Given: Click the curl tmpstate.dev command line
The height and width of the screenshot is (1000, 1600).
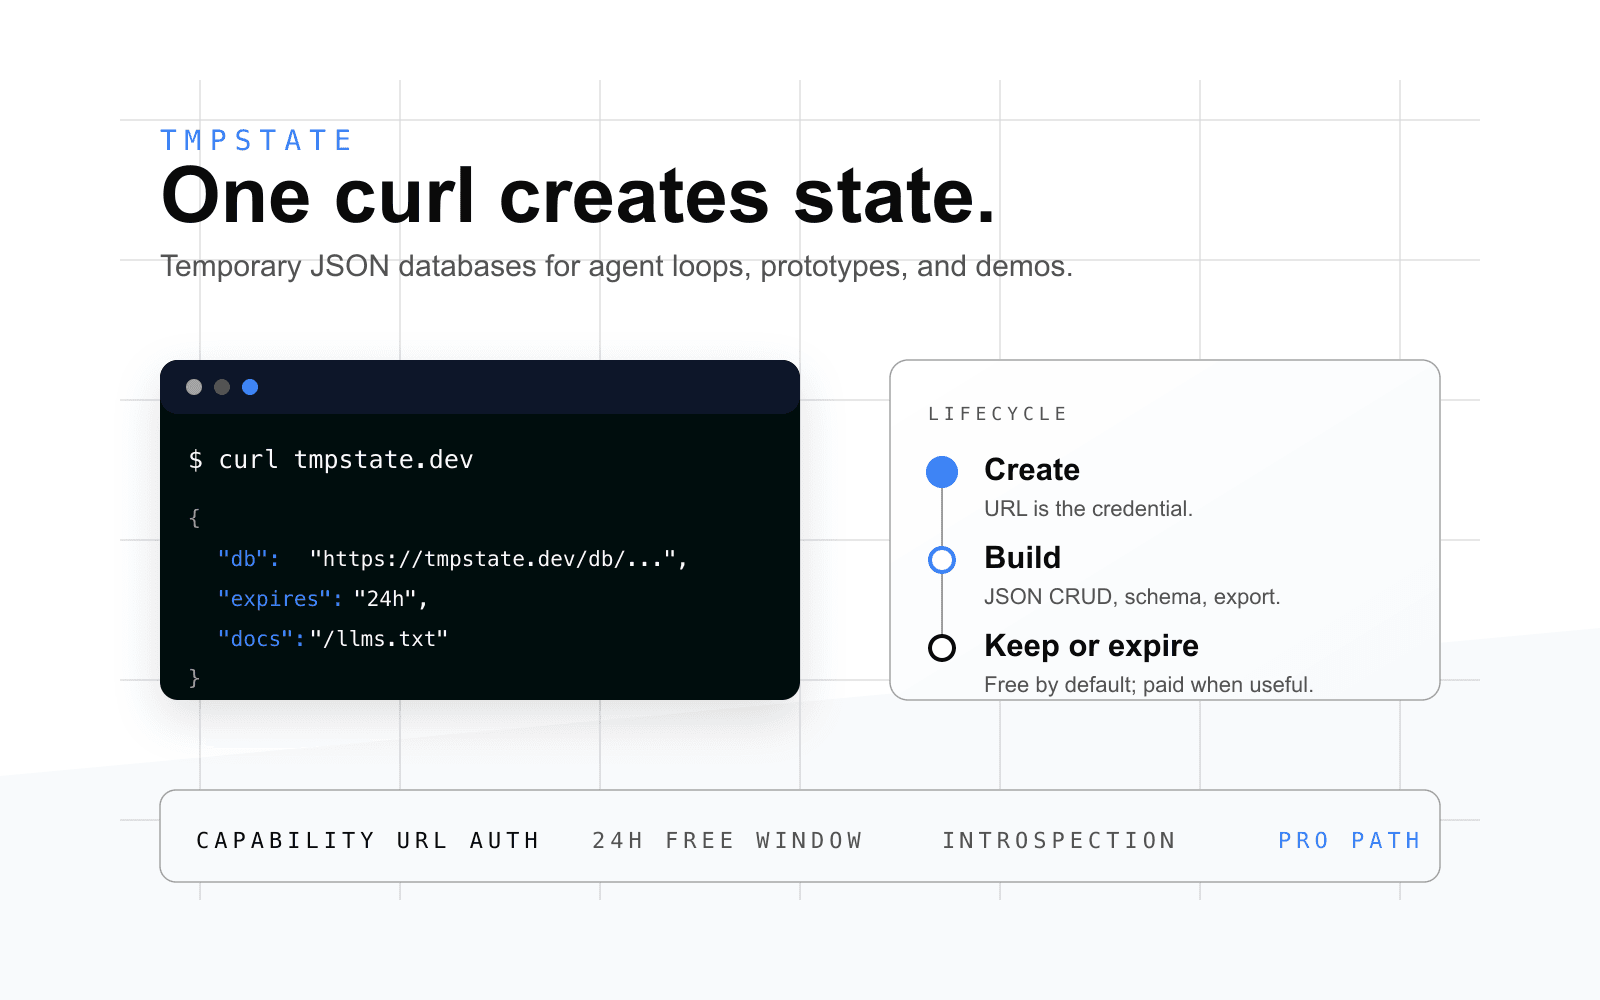Looking at the screenshot, I should point(331,460).
